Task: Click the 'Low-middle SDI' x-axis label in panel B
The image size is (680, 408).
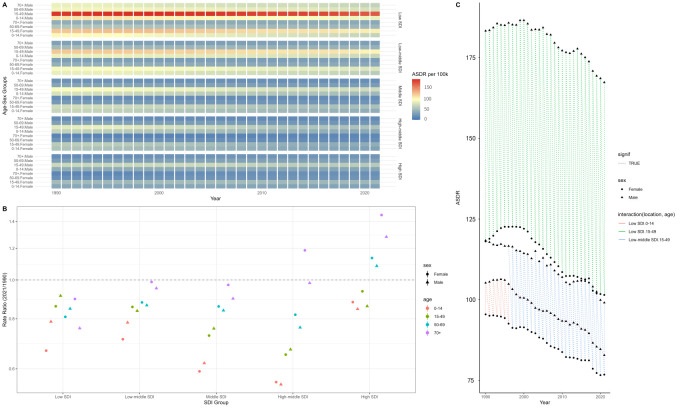Action: click(x=139, y=397)
